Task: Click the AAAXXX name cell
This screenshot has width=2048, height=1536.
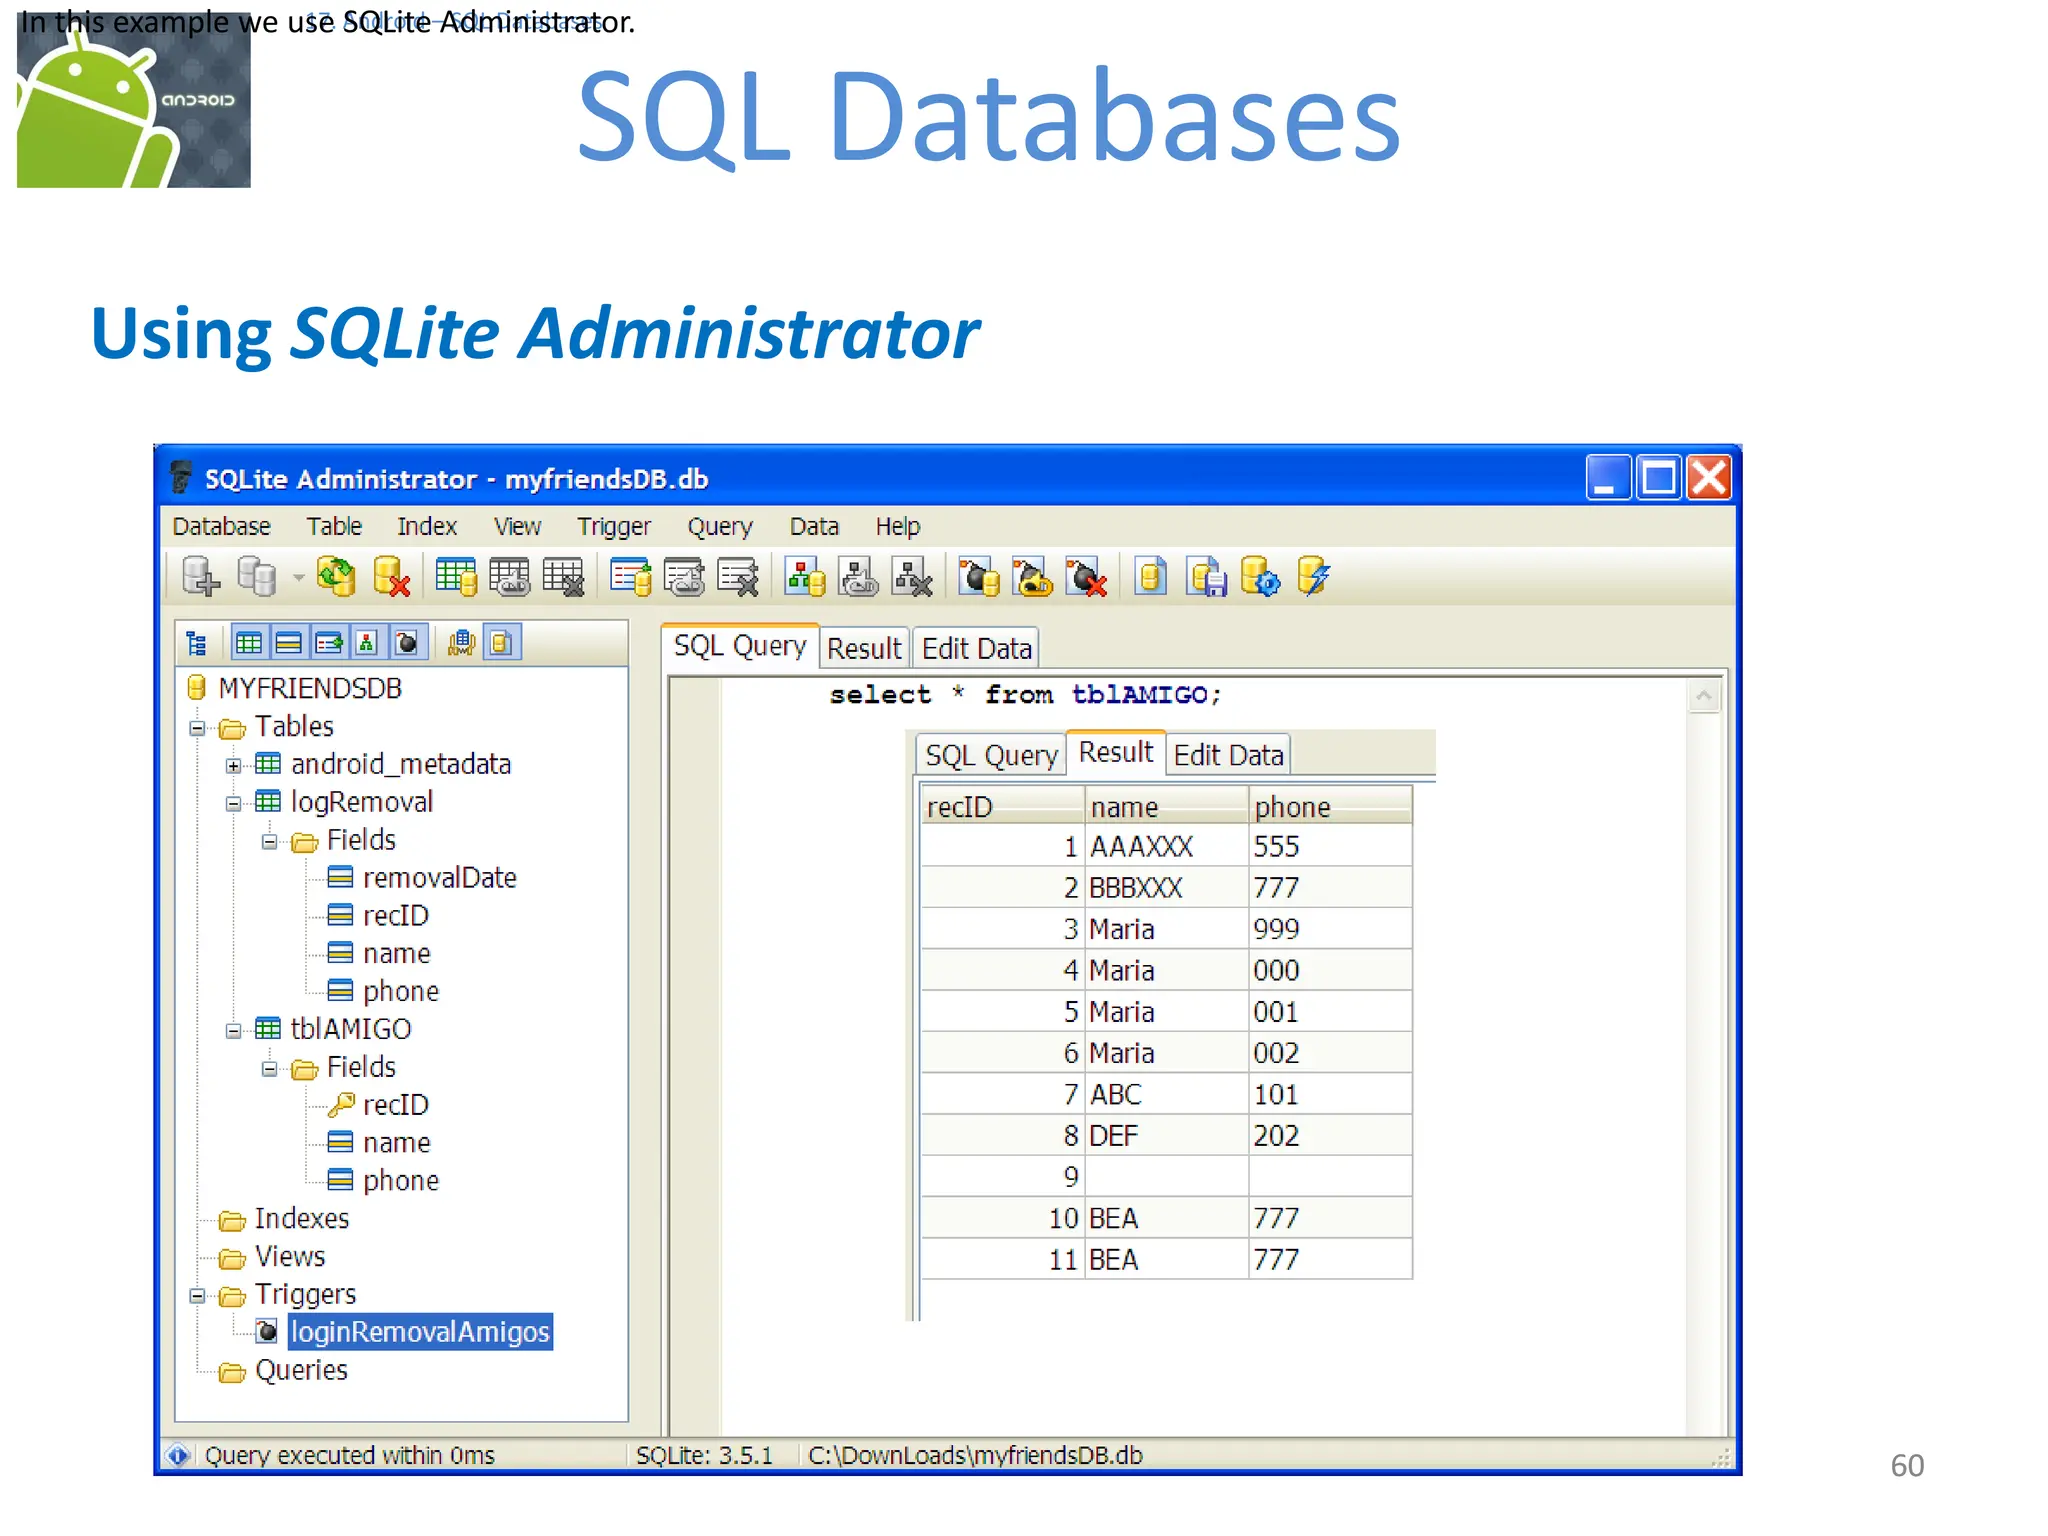Action: (1166, 846)
